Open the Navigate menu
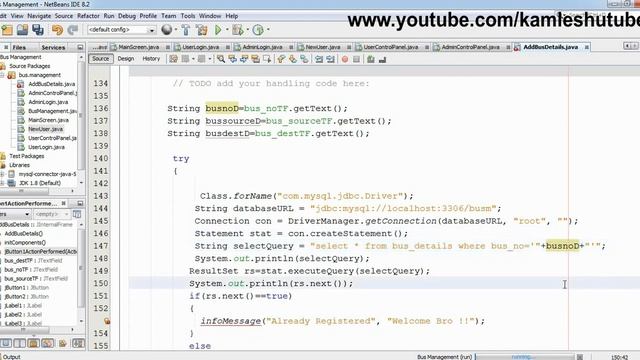 [39, 16]
